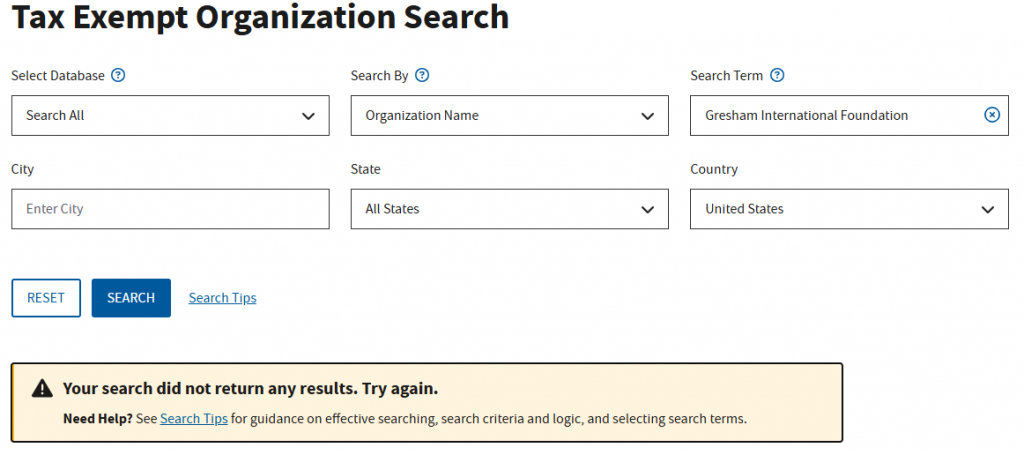The height and width of the screenshot is (455, 1024).
Task: Expand the Organization Name dropdown arrow
Action: (647, 116)
